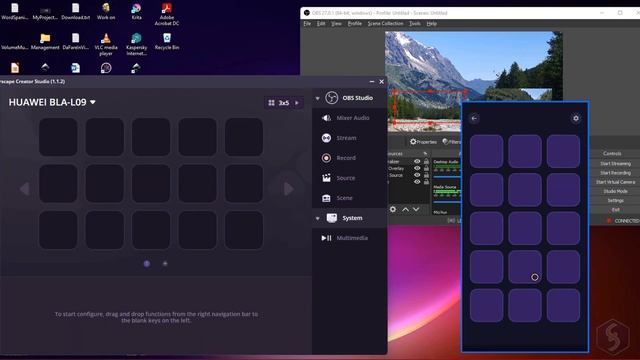Open Adobe Acrobat DC desktop icon
Viewport: 640px width, 360px height.
(167, 14)
